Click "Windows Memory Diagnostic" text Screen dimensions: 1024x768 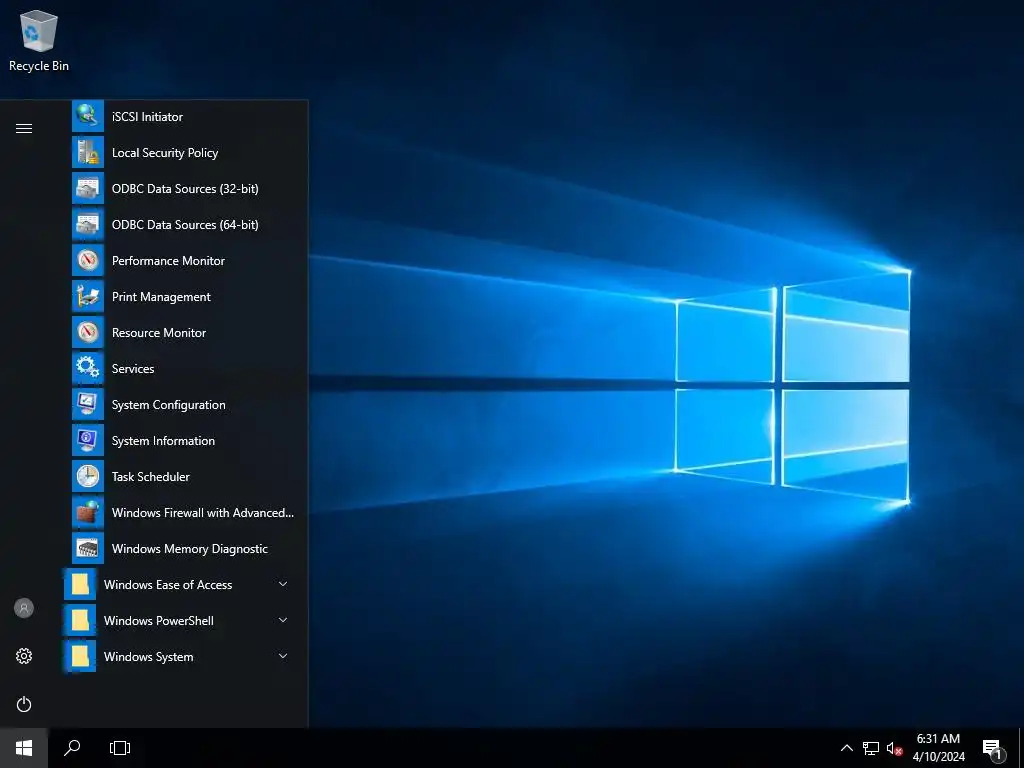tap(189, 549)
